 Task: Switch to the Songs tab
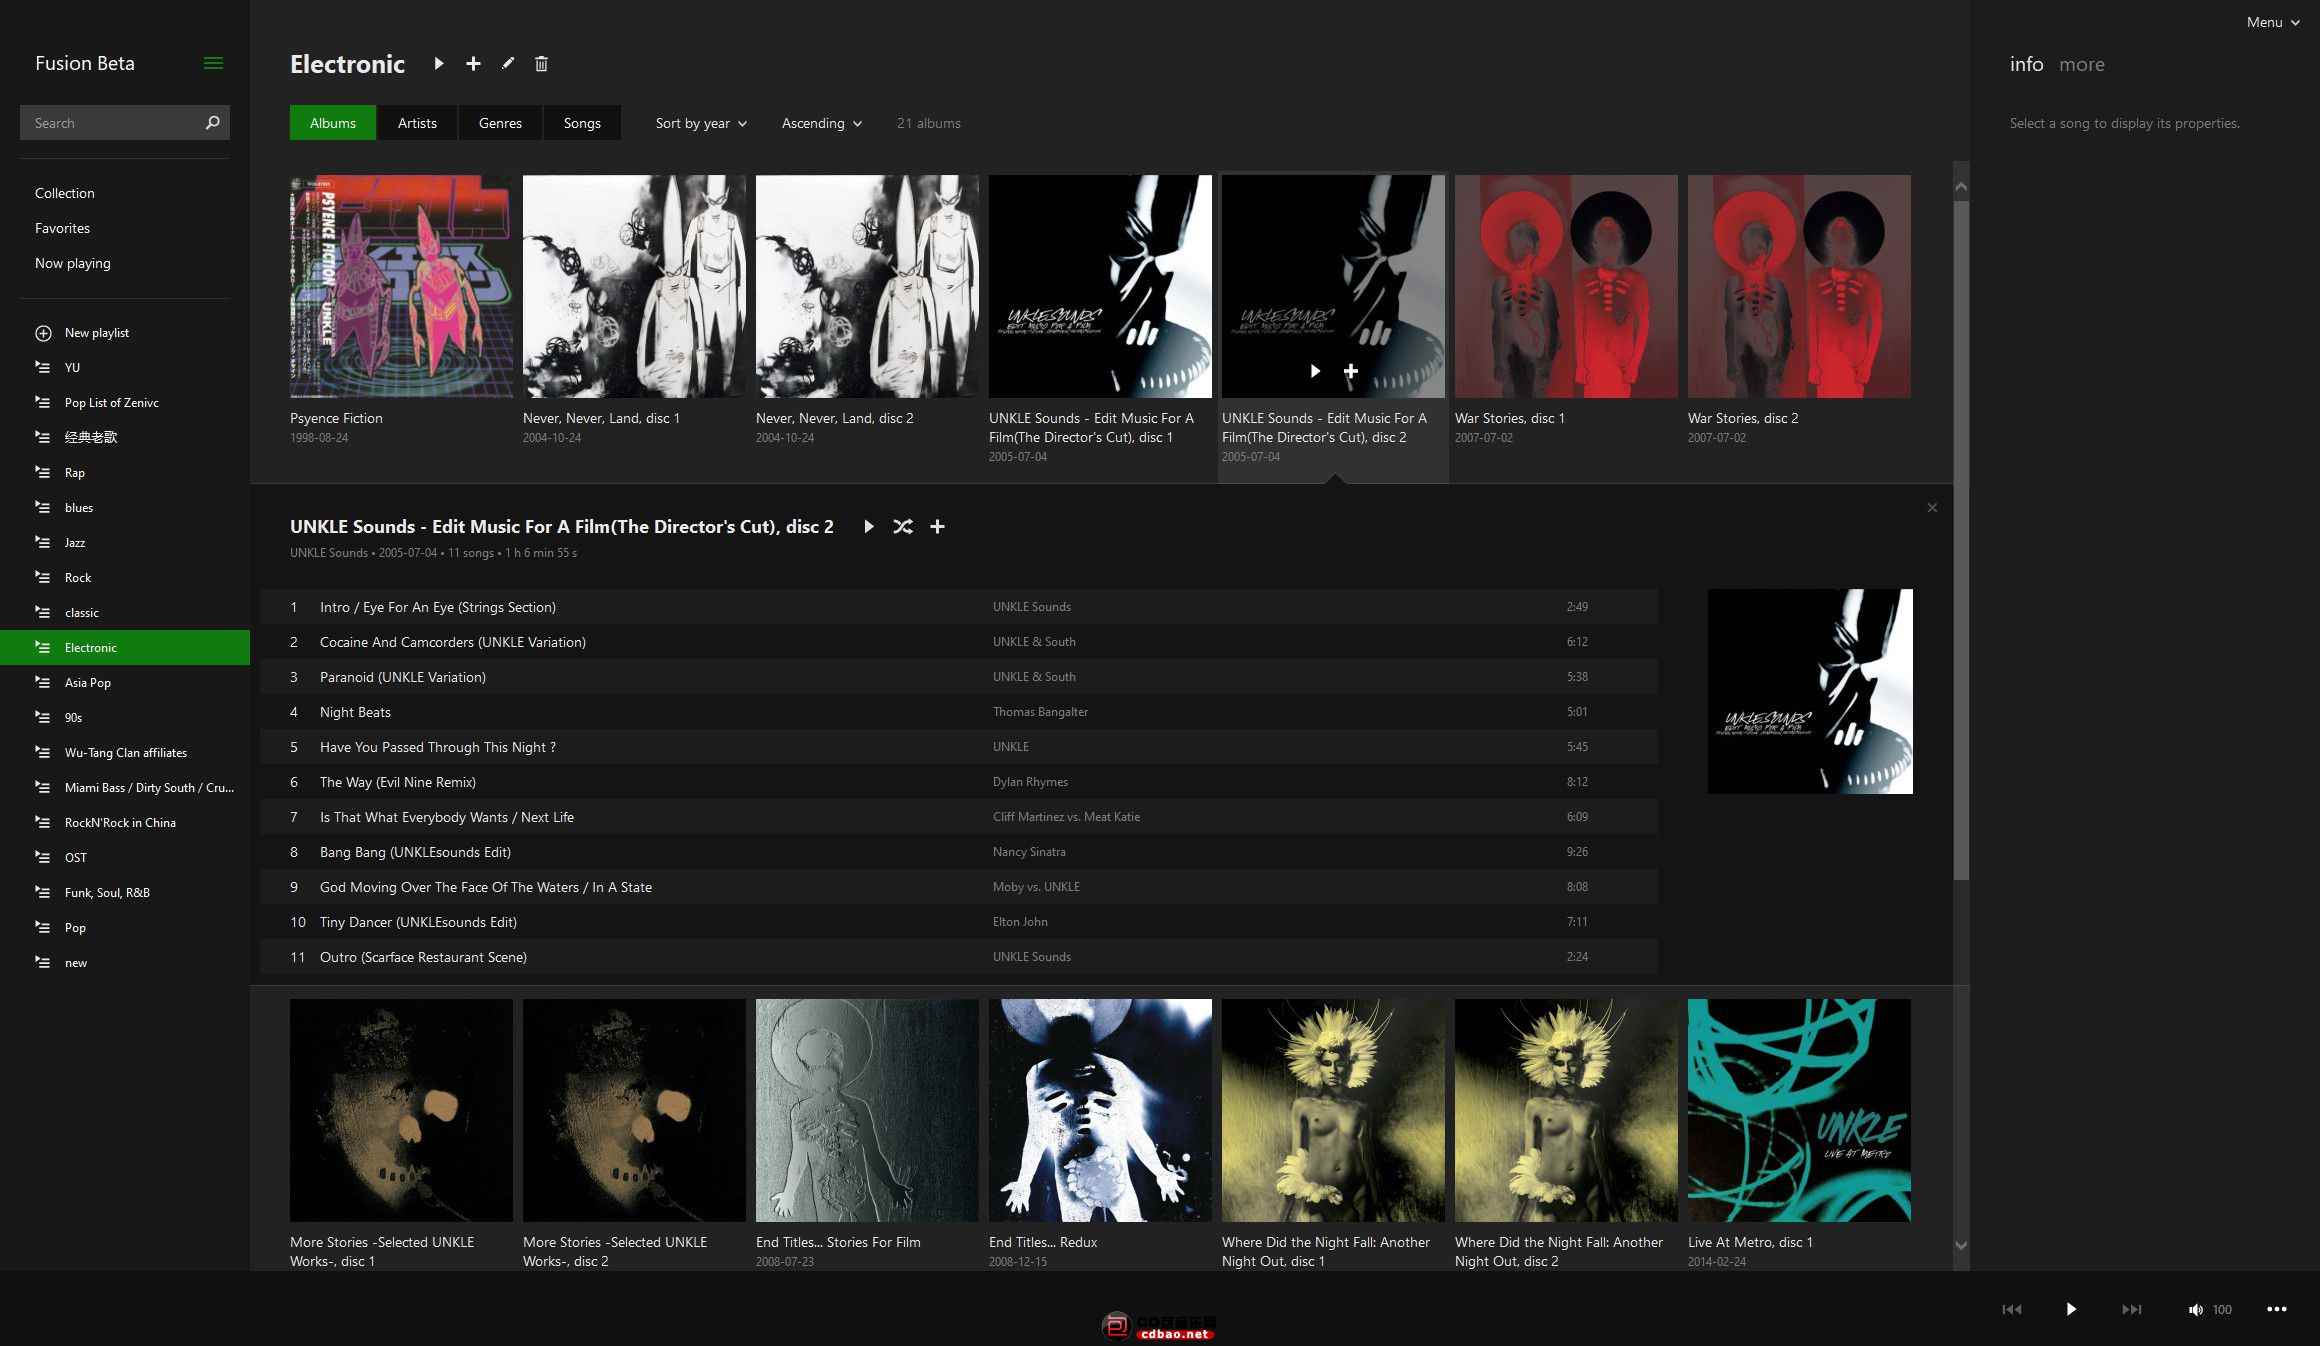pyautogui.click(x=582, y=122)
